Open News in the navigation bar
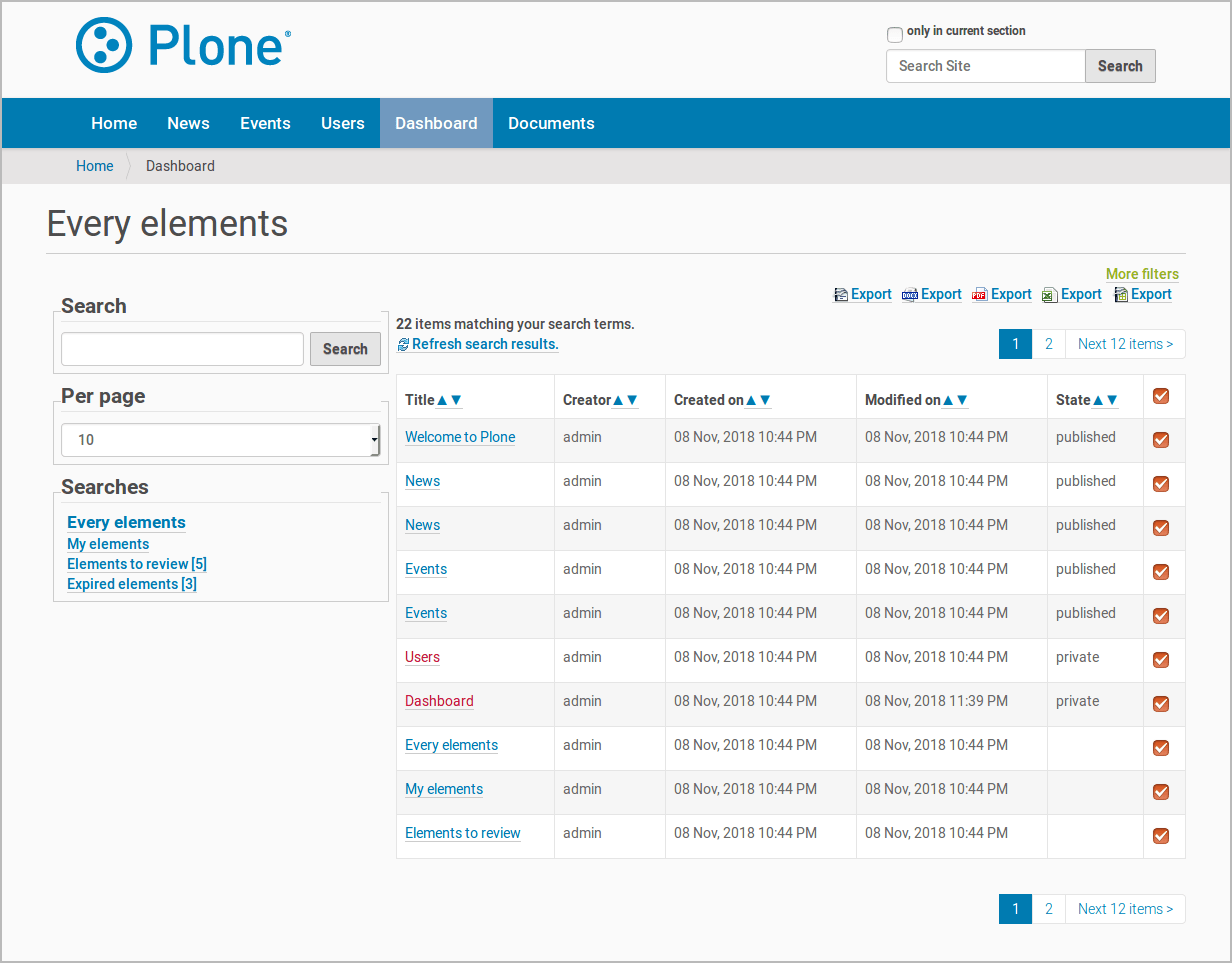The width and height of the screenshot is (1232, 963). tap(188, 123)
